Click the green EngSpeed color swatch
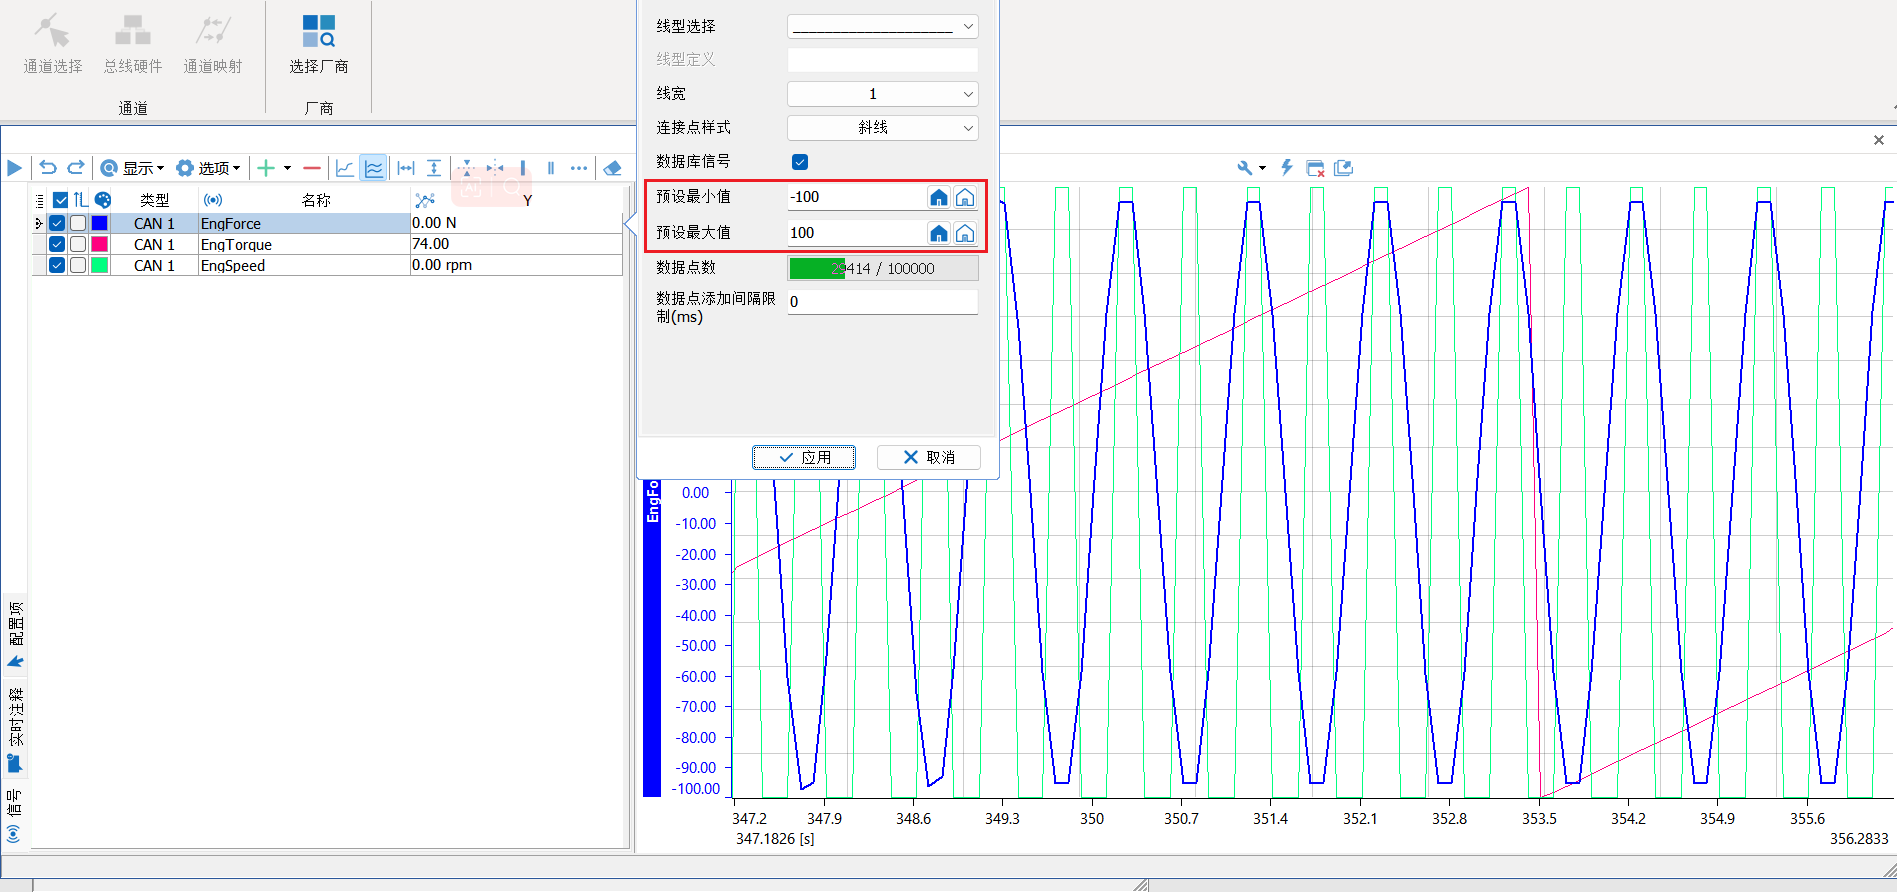Screen dimensions: 1897x892 pyautogui.click(x=99, y=265)
